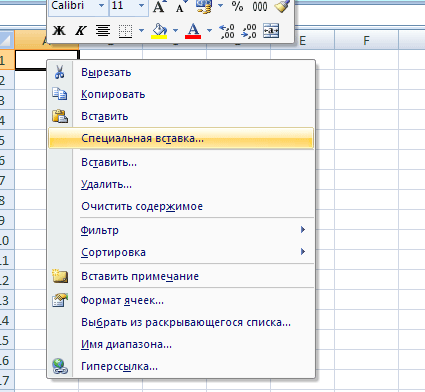
Task: Open the accounting format dropdown arrow
Action: [220, 6]
